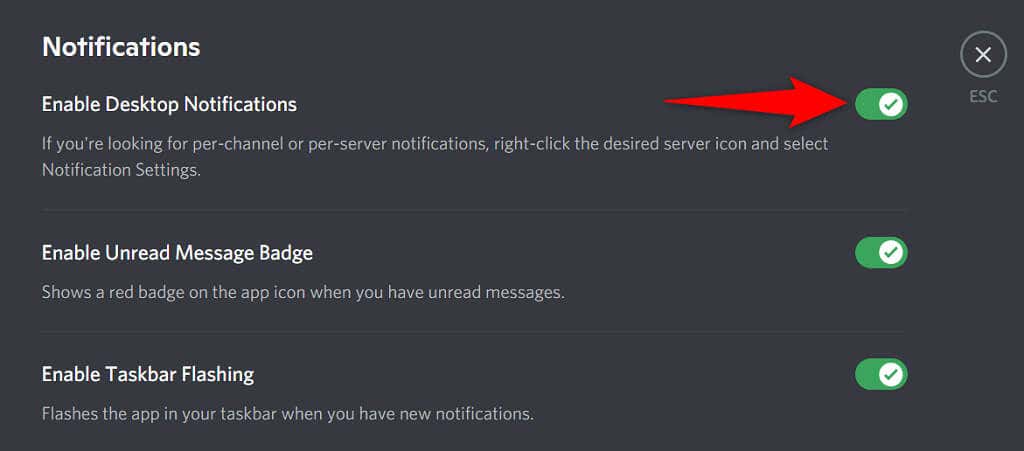Click the divider above Enable Taskbar Flashing
The height and width of the screenshot is (451, 1024).
point(474,332)
